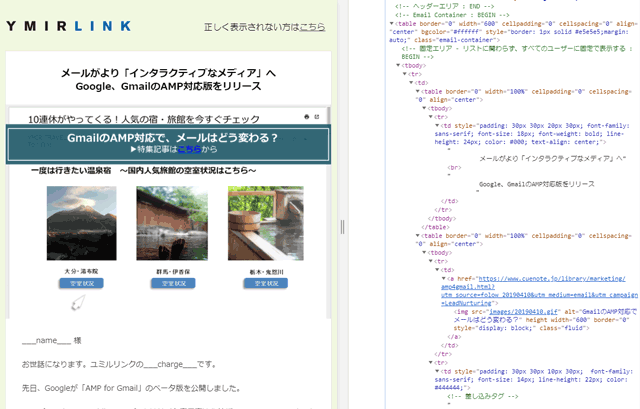Click the お世話になります。ユミルリンクの line
This screenshot has height=409, width=640.
[120, 364]
